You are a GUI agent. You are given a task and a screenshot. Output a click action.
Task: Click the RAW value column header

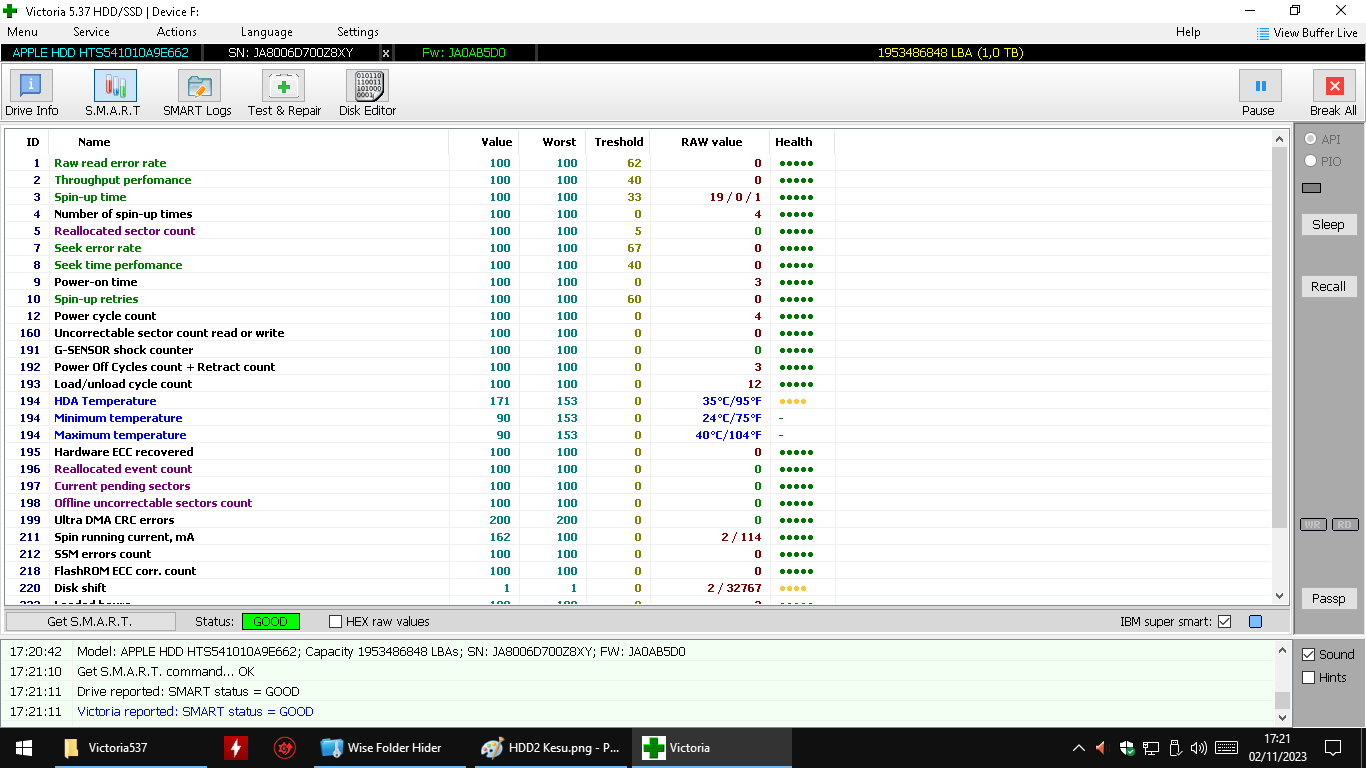pos(711,142)
